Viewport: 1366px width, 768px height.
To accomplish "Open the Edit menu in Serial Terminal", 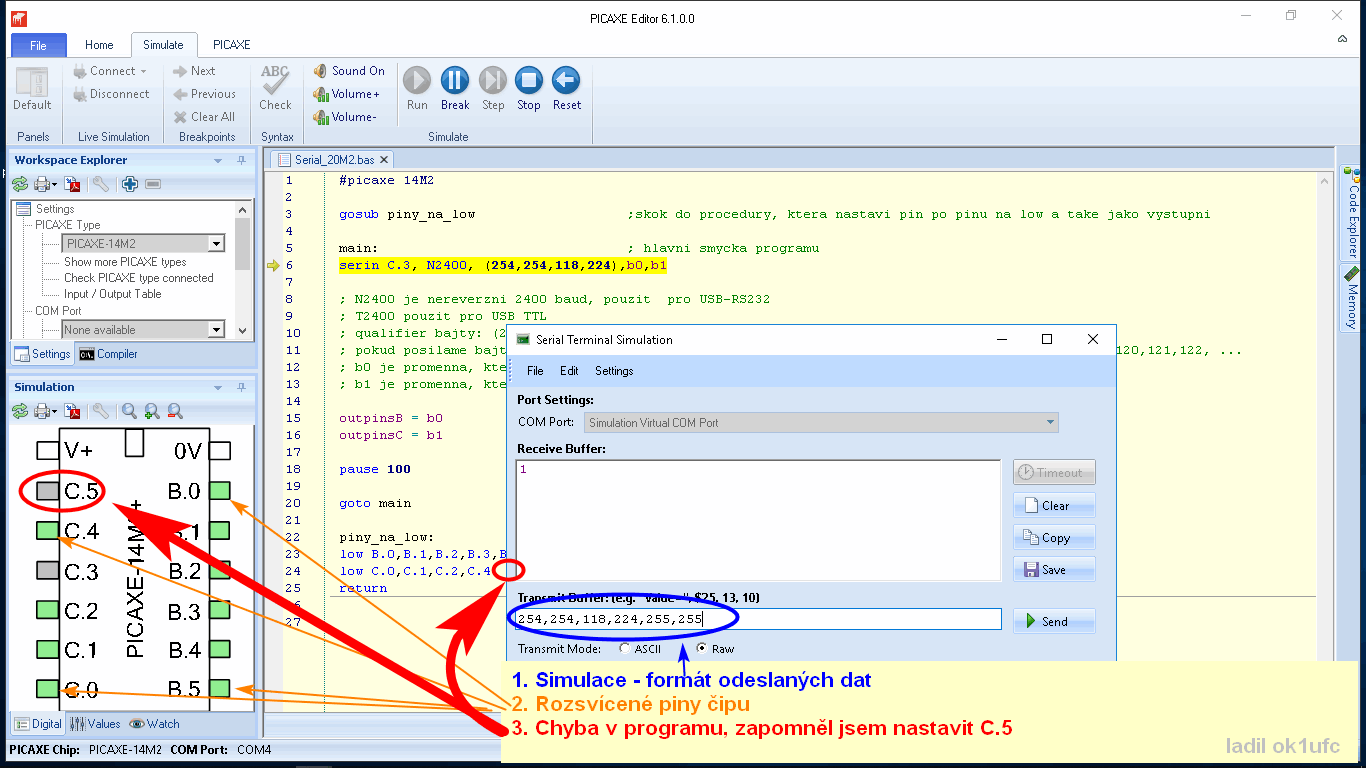I will 569,371.
